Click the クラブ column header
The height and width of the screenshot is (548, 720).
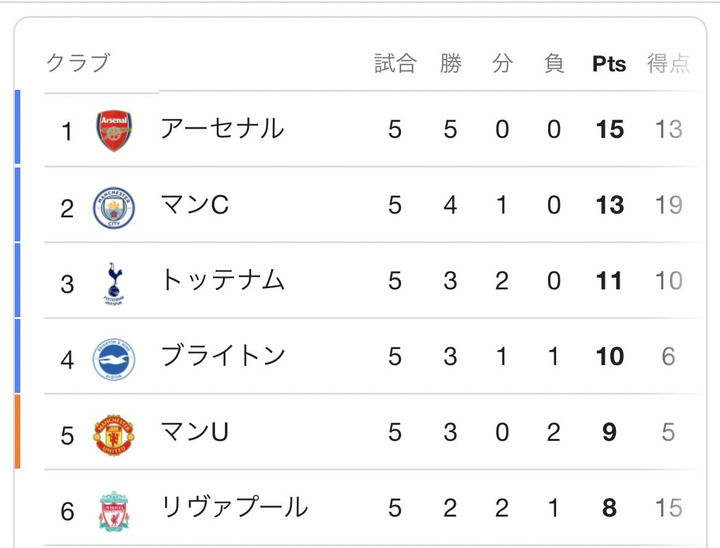tap(77, 63)
